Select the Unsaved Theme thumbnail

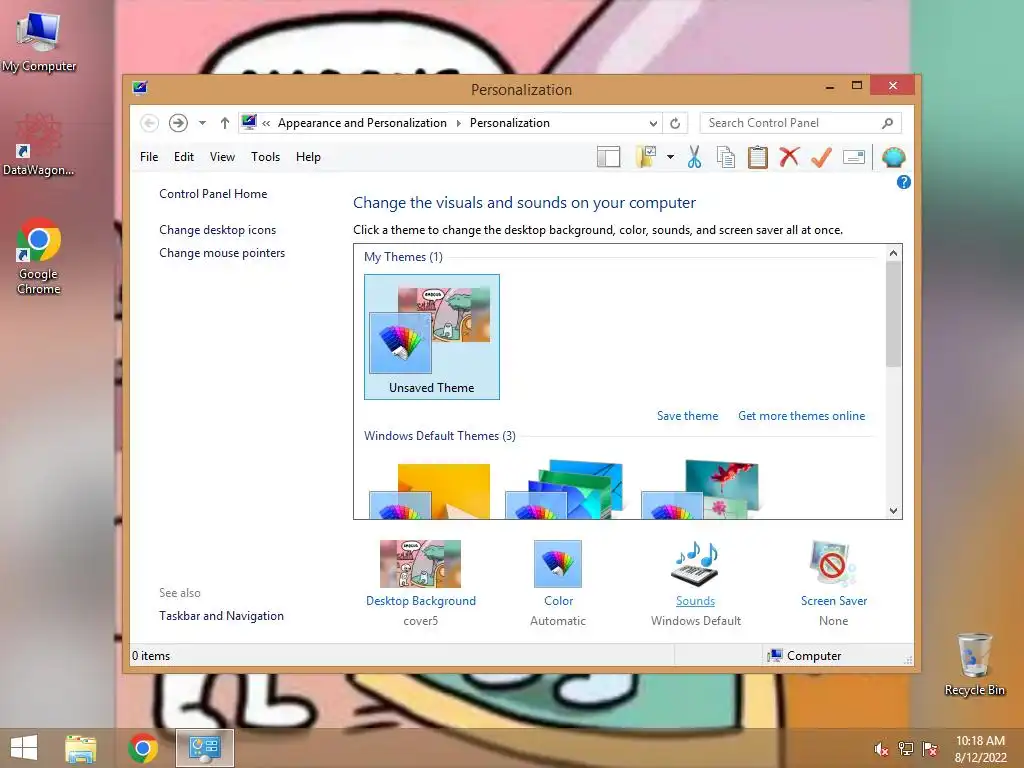click(432, 336)
